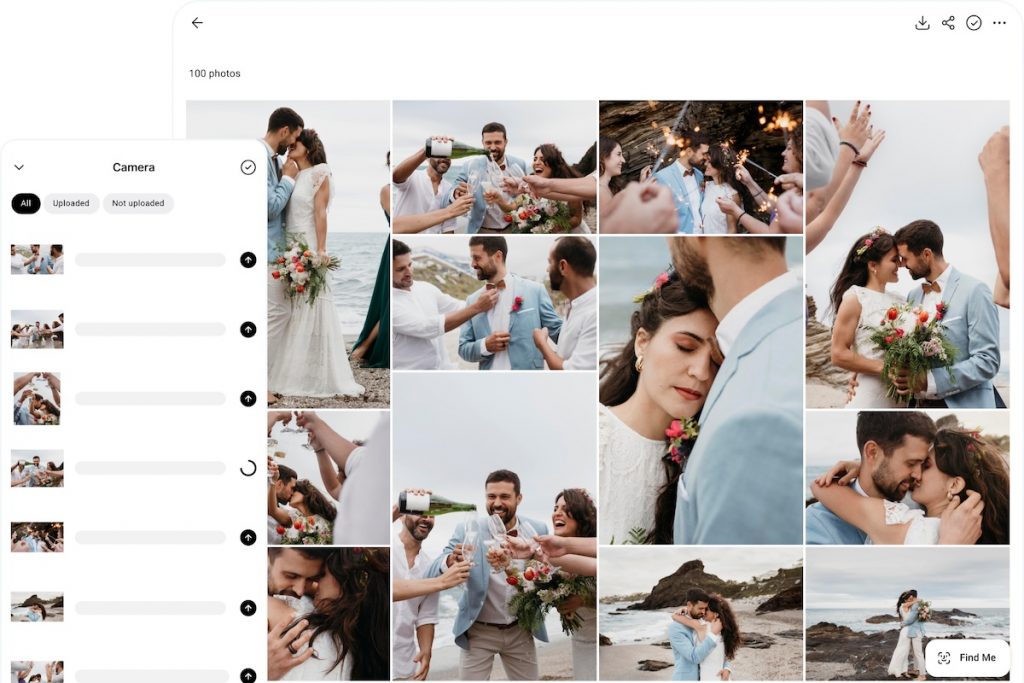Select all items via Camera panel checkmark

[248, 167]
